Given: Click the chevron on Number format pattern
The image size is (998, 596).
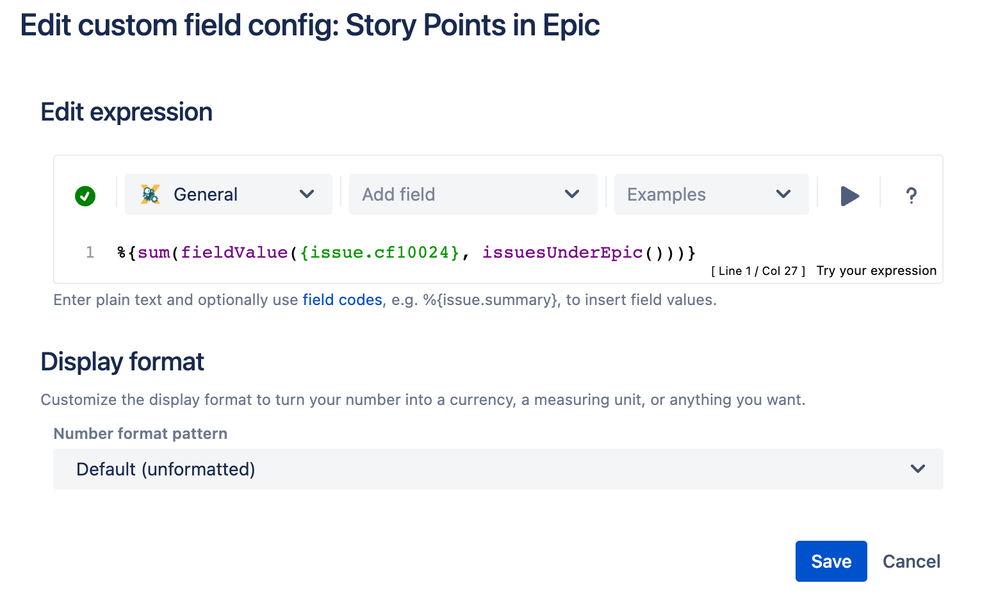Looking at the screenshot, I should click(917, 469).
